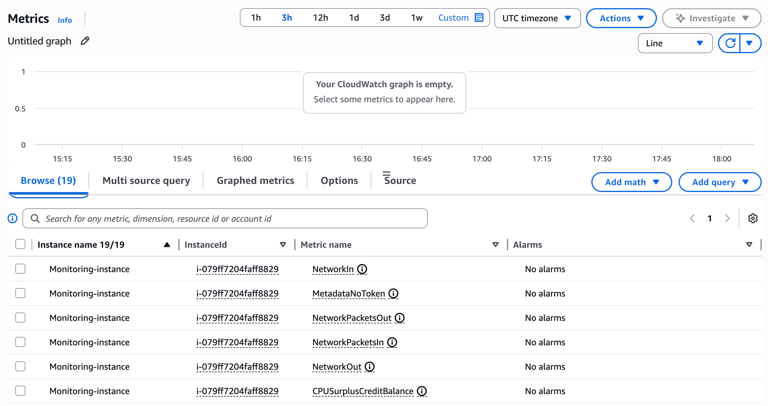Select the 12h time range
The image size is (768, 406).
(320, 18)
